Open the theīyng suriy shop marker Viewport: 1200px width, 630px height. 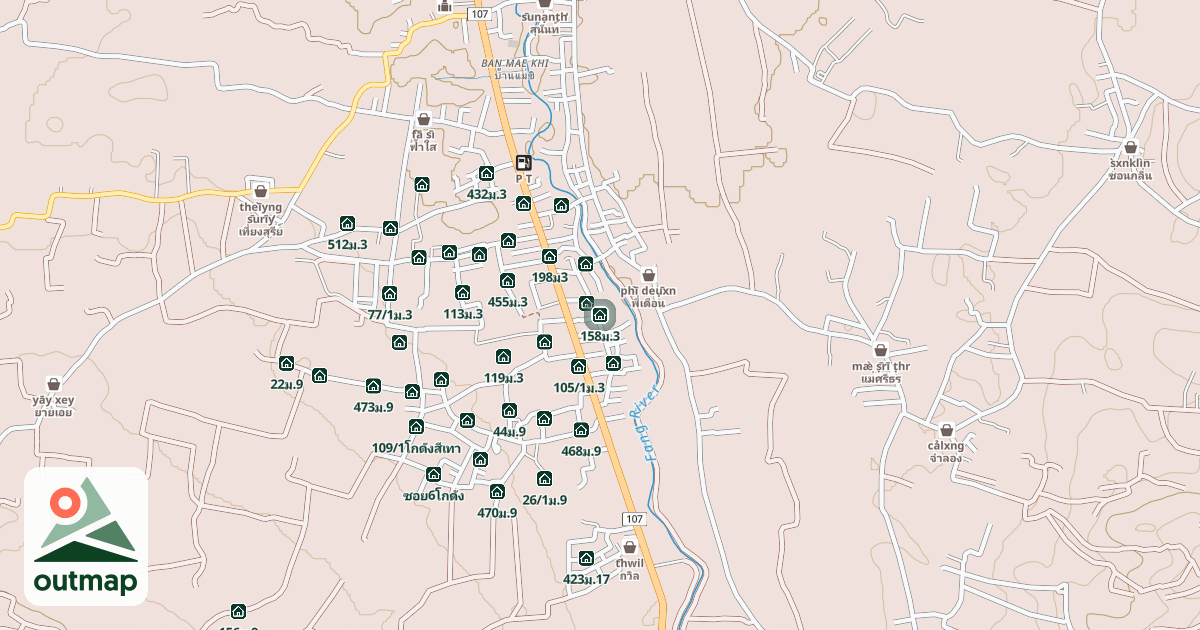click(x=261, y=190)
